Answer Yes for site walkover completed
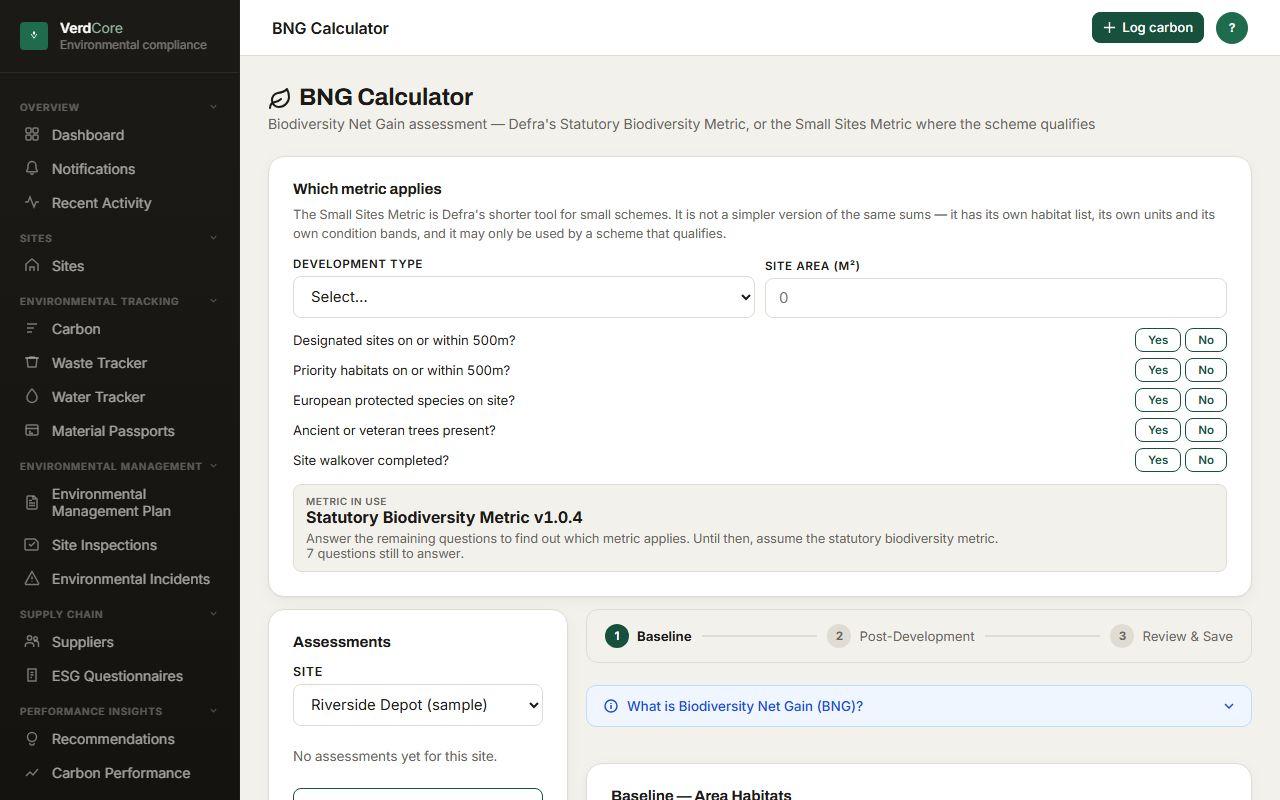The image size is (1280, 800). coord(1158,460)
